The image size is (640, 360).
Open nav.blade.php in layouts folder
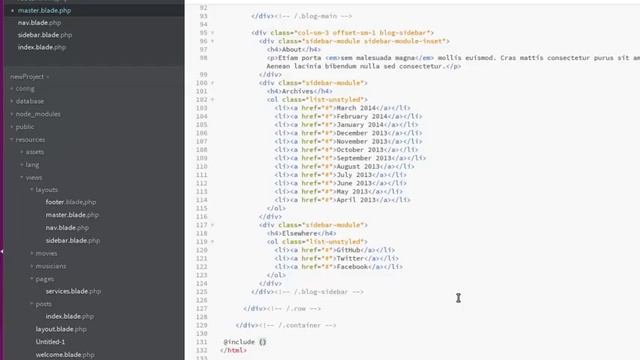[67, 228]
